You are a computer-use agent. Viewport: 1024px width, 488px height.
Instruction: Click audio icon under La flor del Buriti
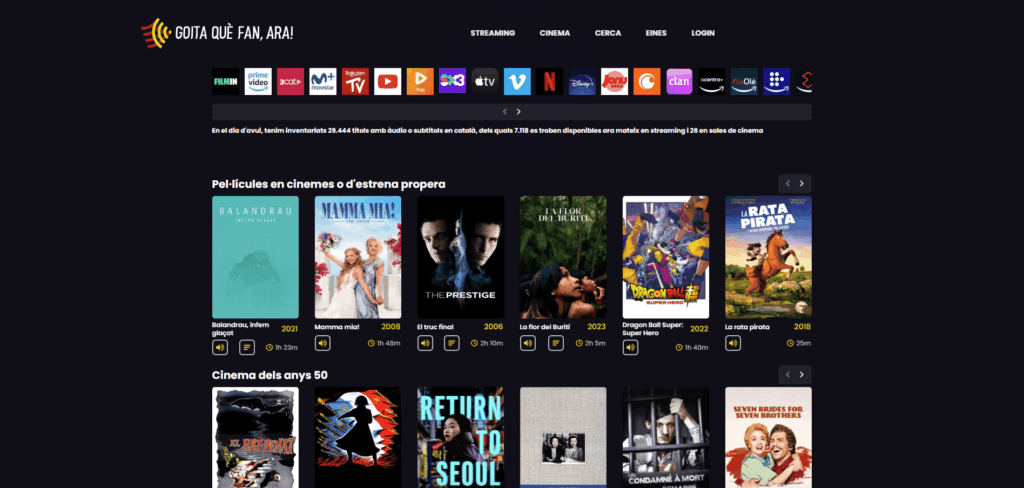pos(528,343)
